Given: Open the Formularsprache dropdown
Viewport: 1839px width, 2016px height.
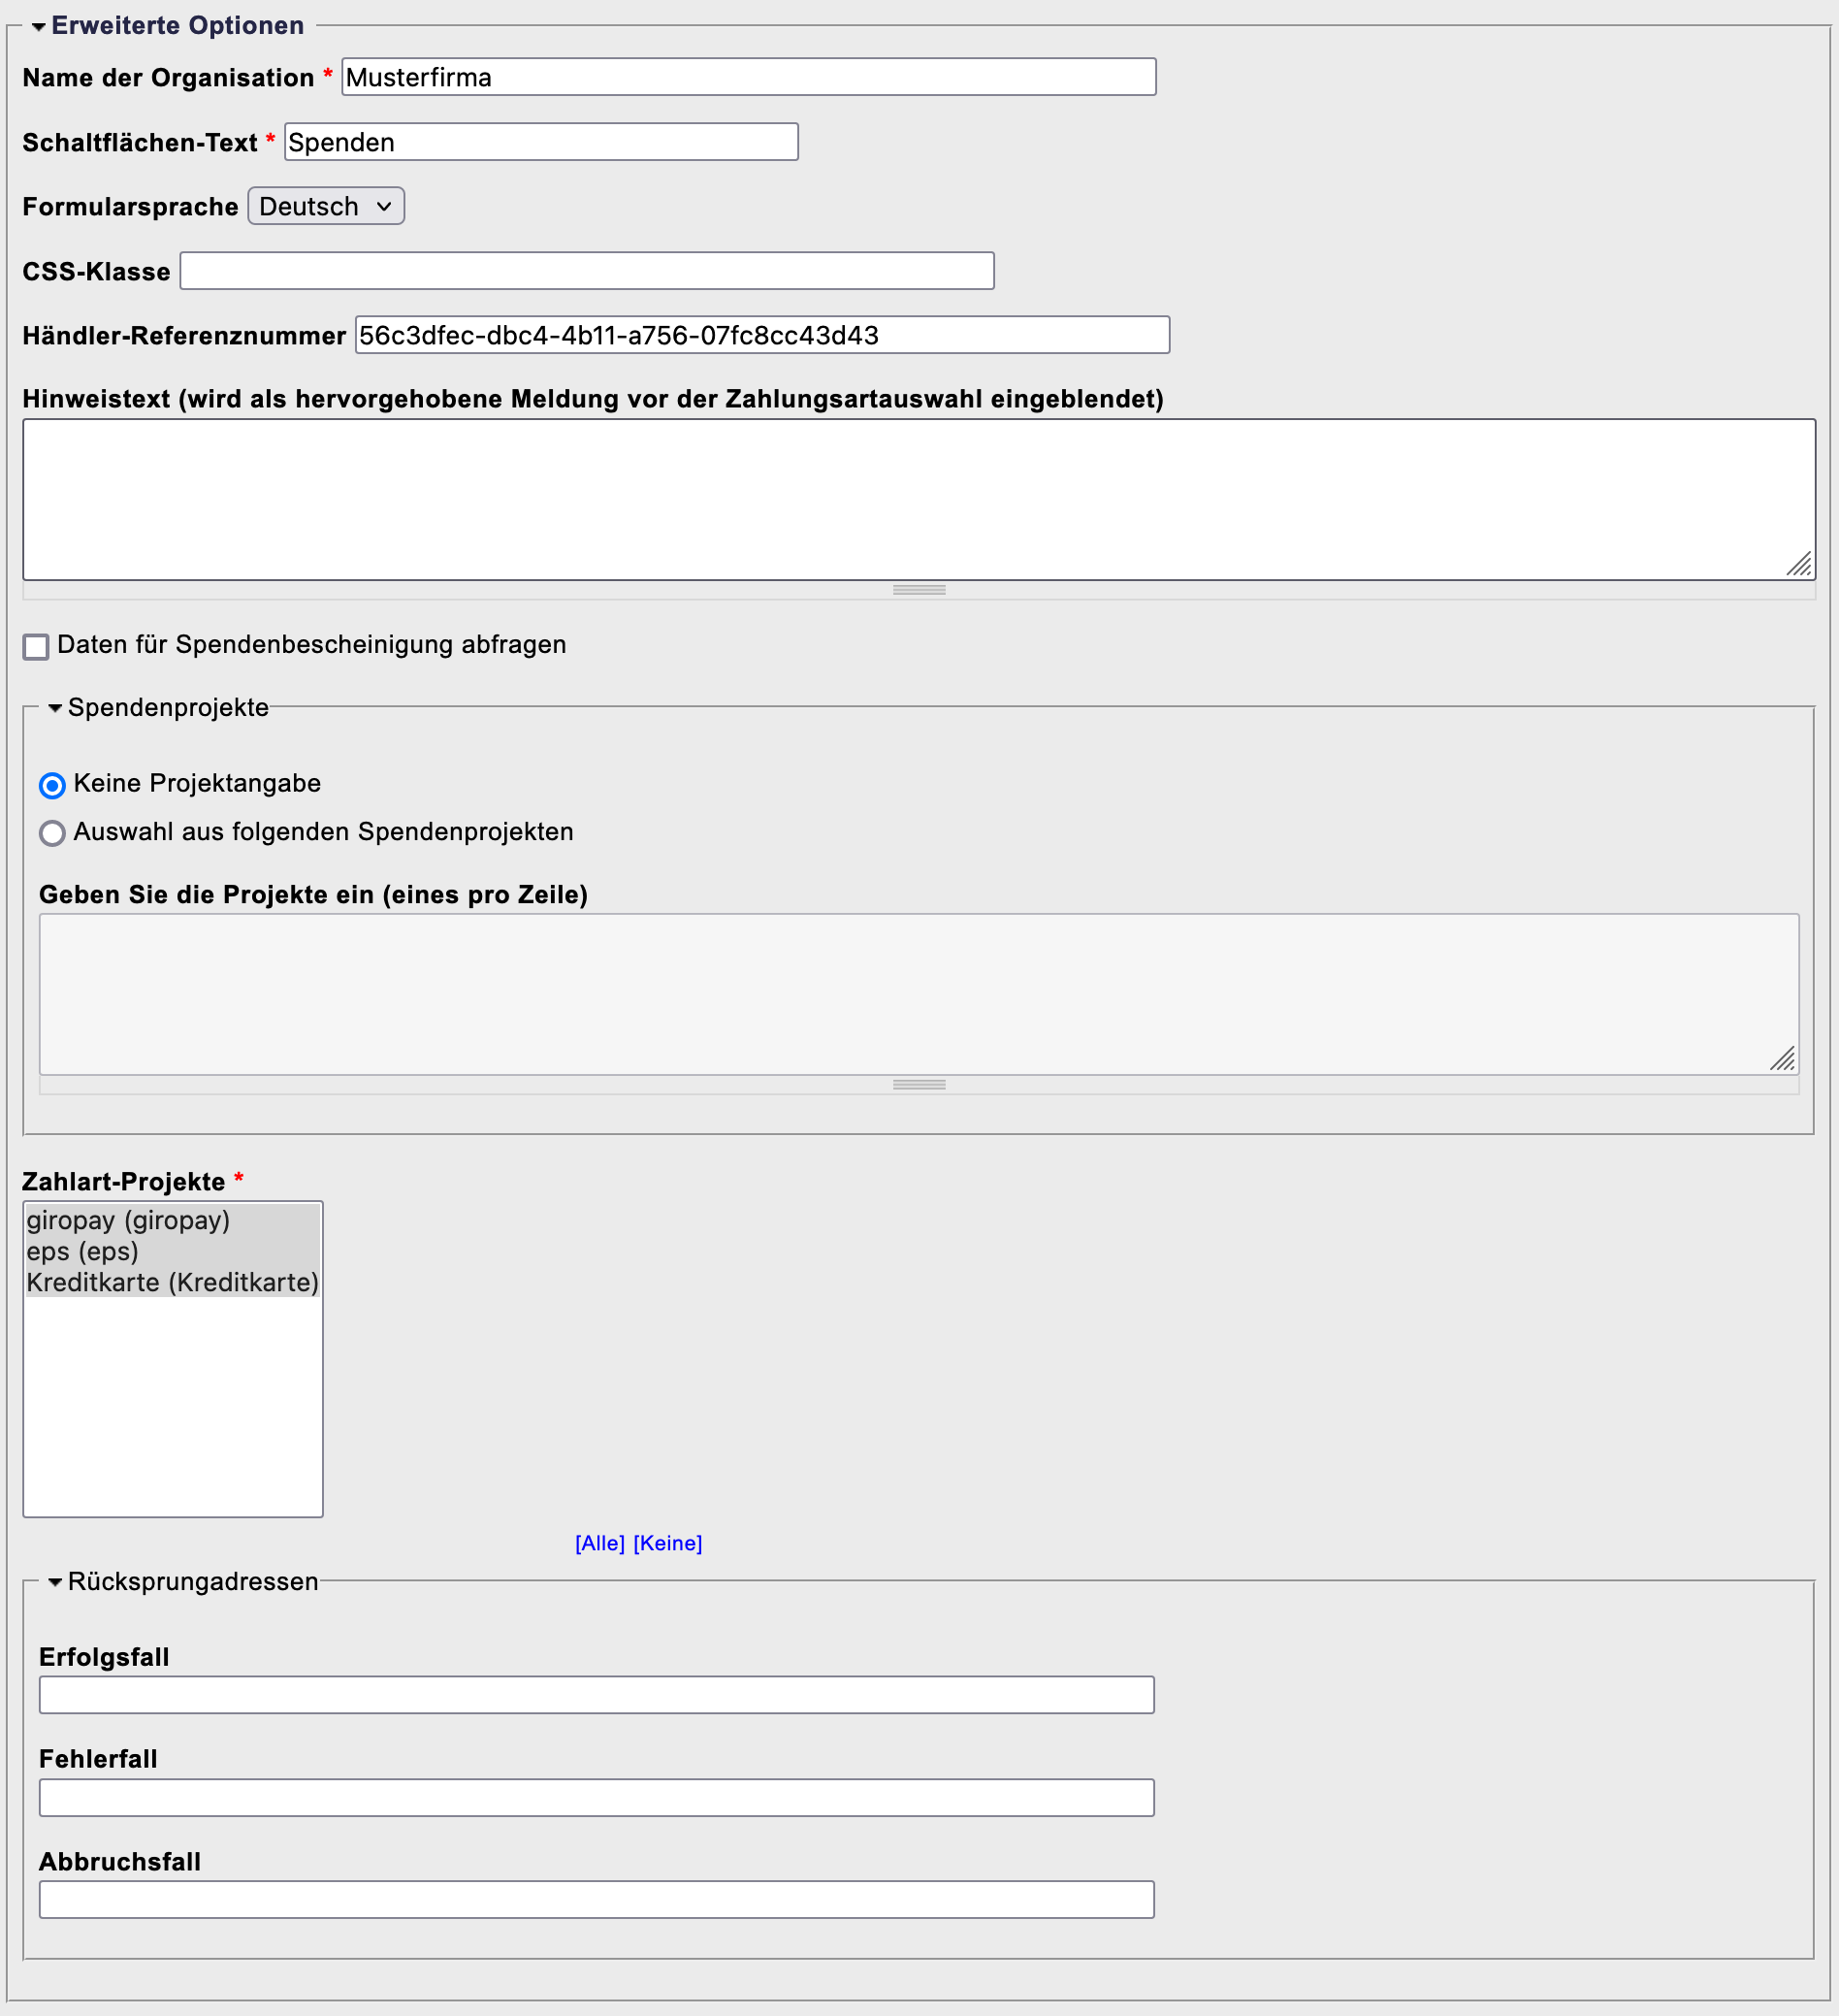Looking at the screenshot, I should point(326,207).
